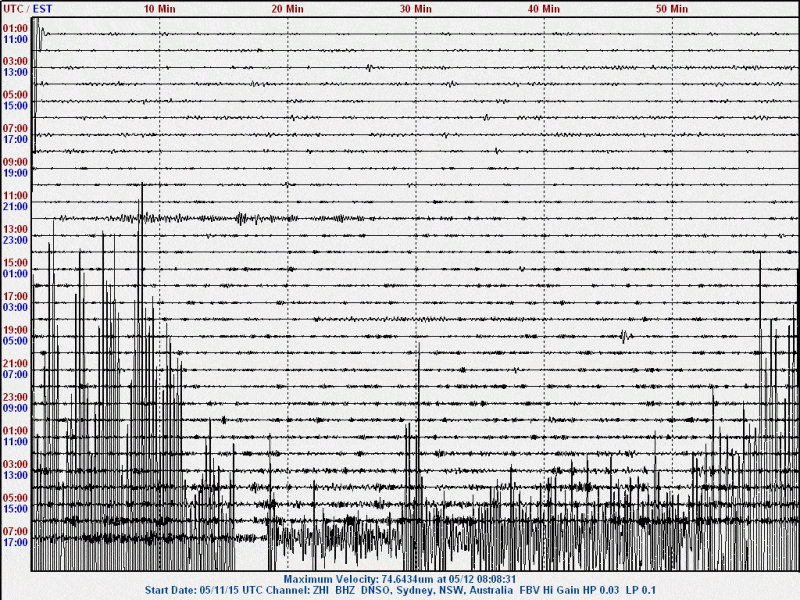
Task: Click the blue EST header label
Action: pyautogui.click(x=42, y=9)
